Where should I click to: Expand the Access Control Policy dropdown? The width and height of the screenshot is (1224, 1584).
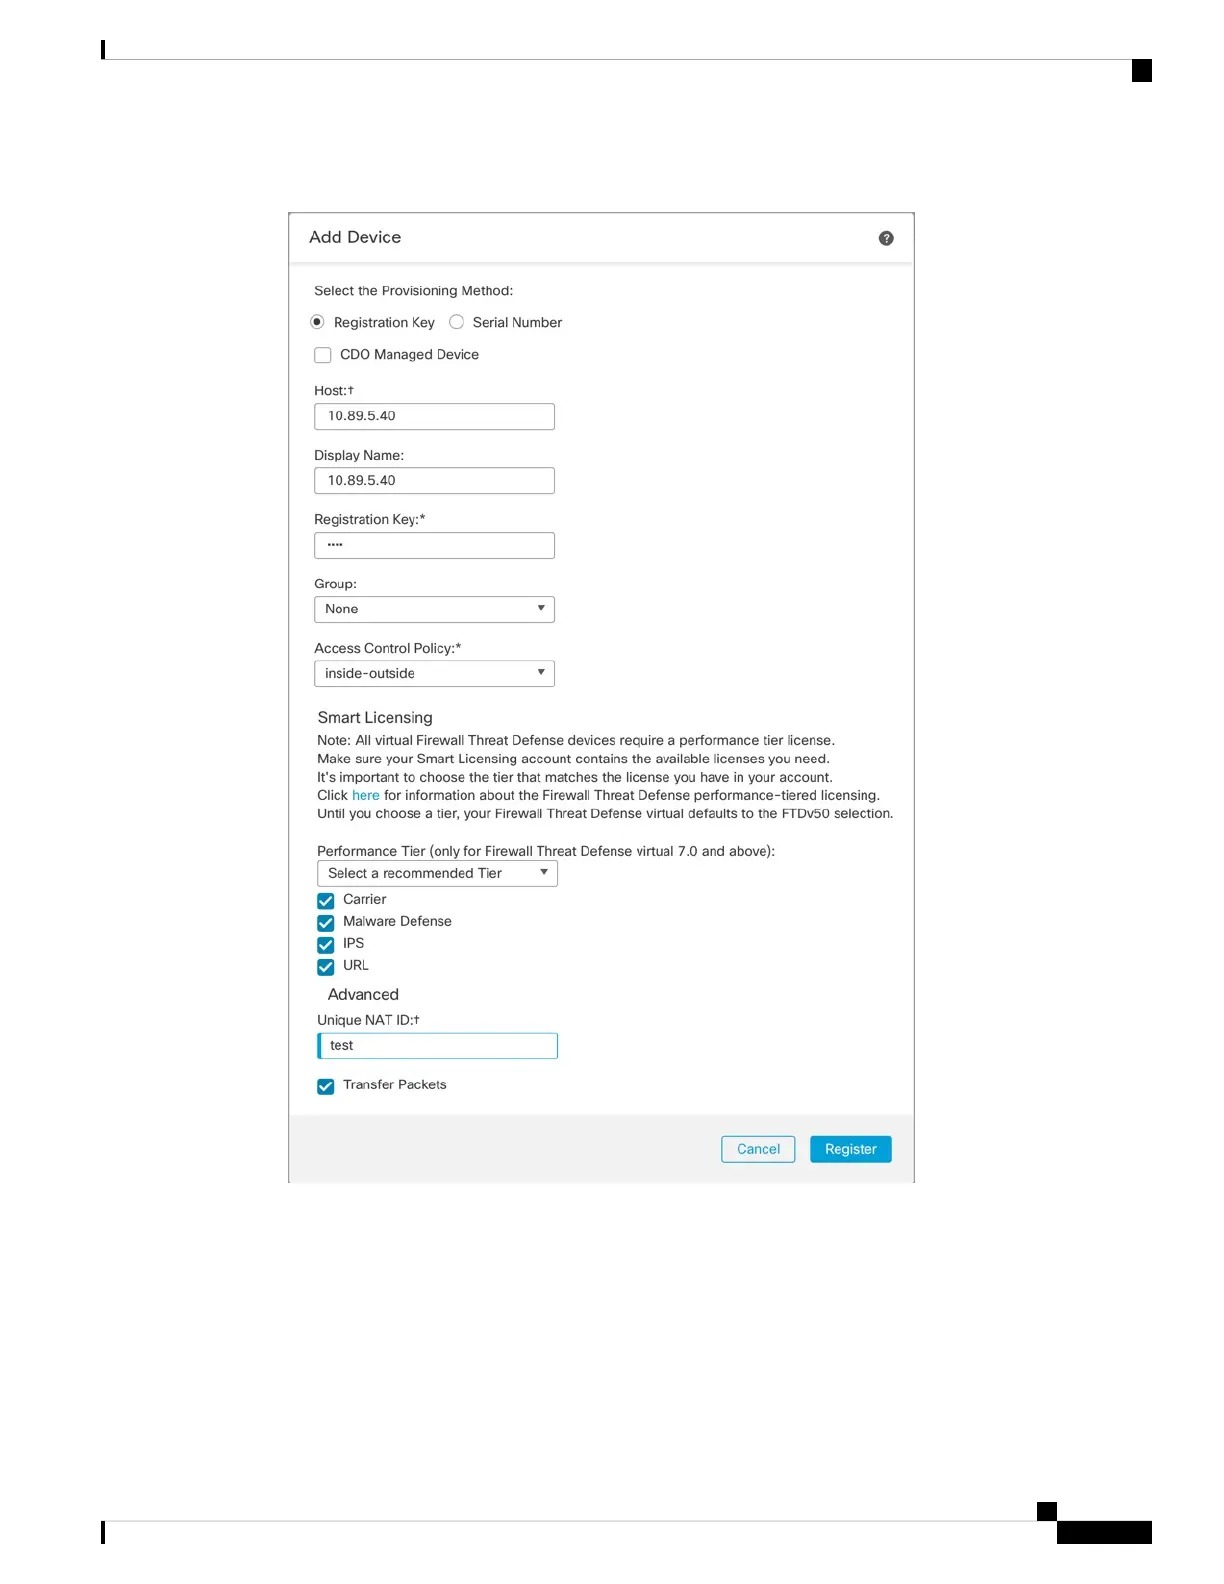click(x=434, y=674)
